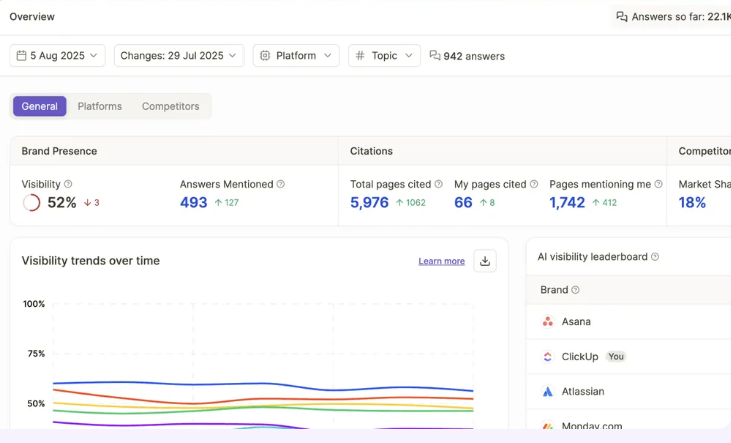Screen dimensions: 731x443
Task: Click the Answers Mentioned help icon
Action: click(281, 184)
